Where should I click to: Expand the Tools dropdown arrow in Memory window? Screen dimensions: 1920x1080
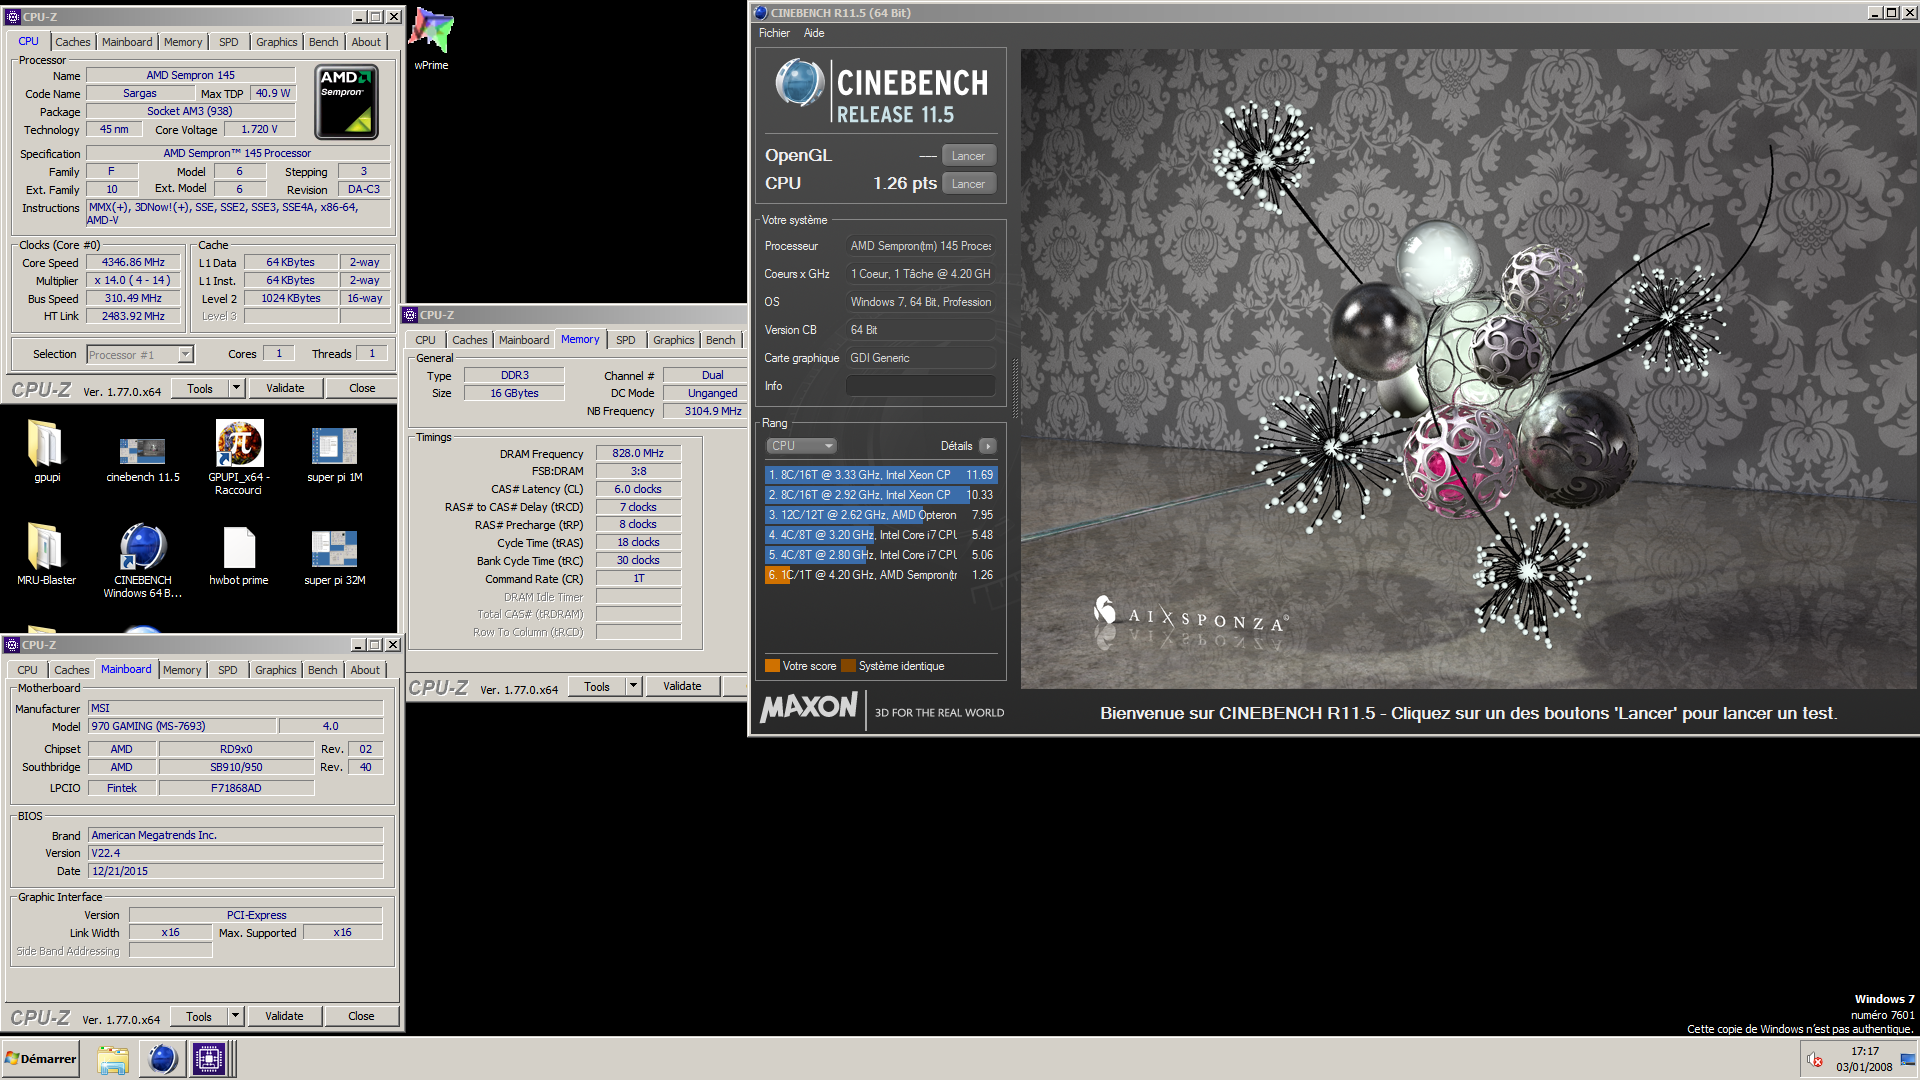pos(634,686)
